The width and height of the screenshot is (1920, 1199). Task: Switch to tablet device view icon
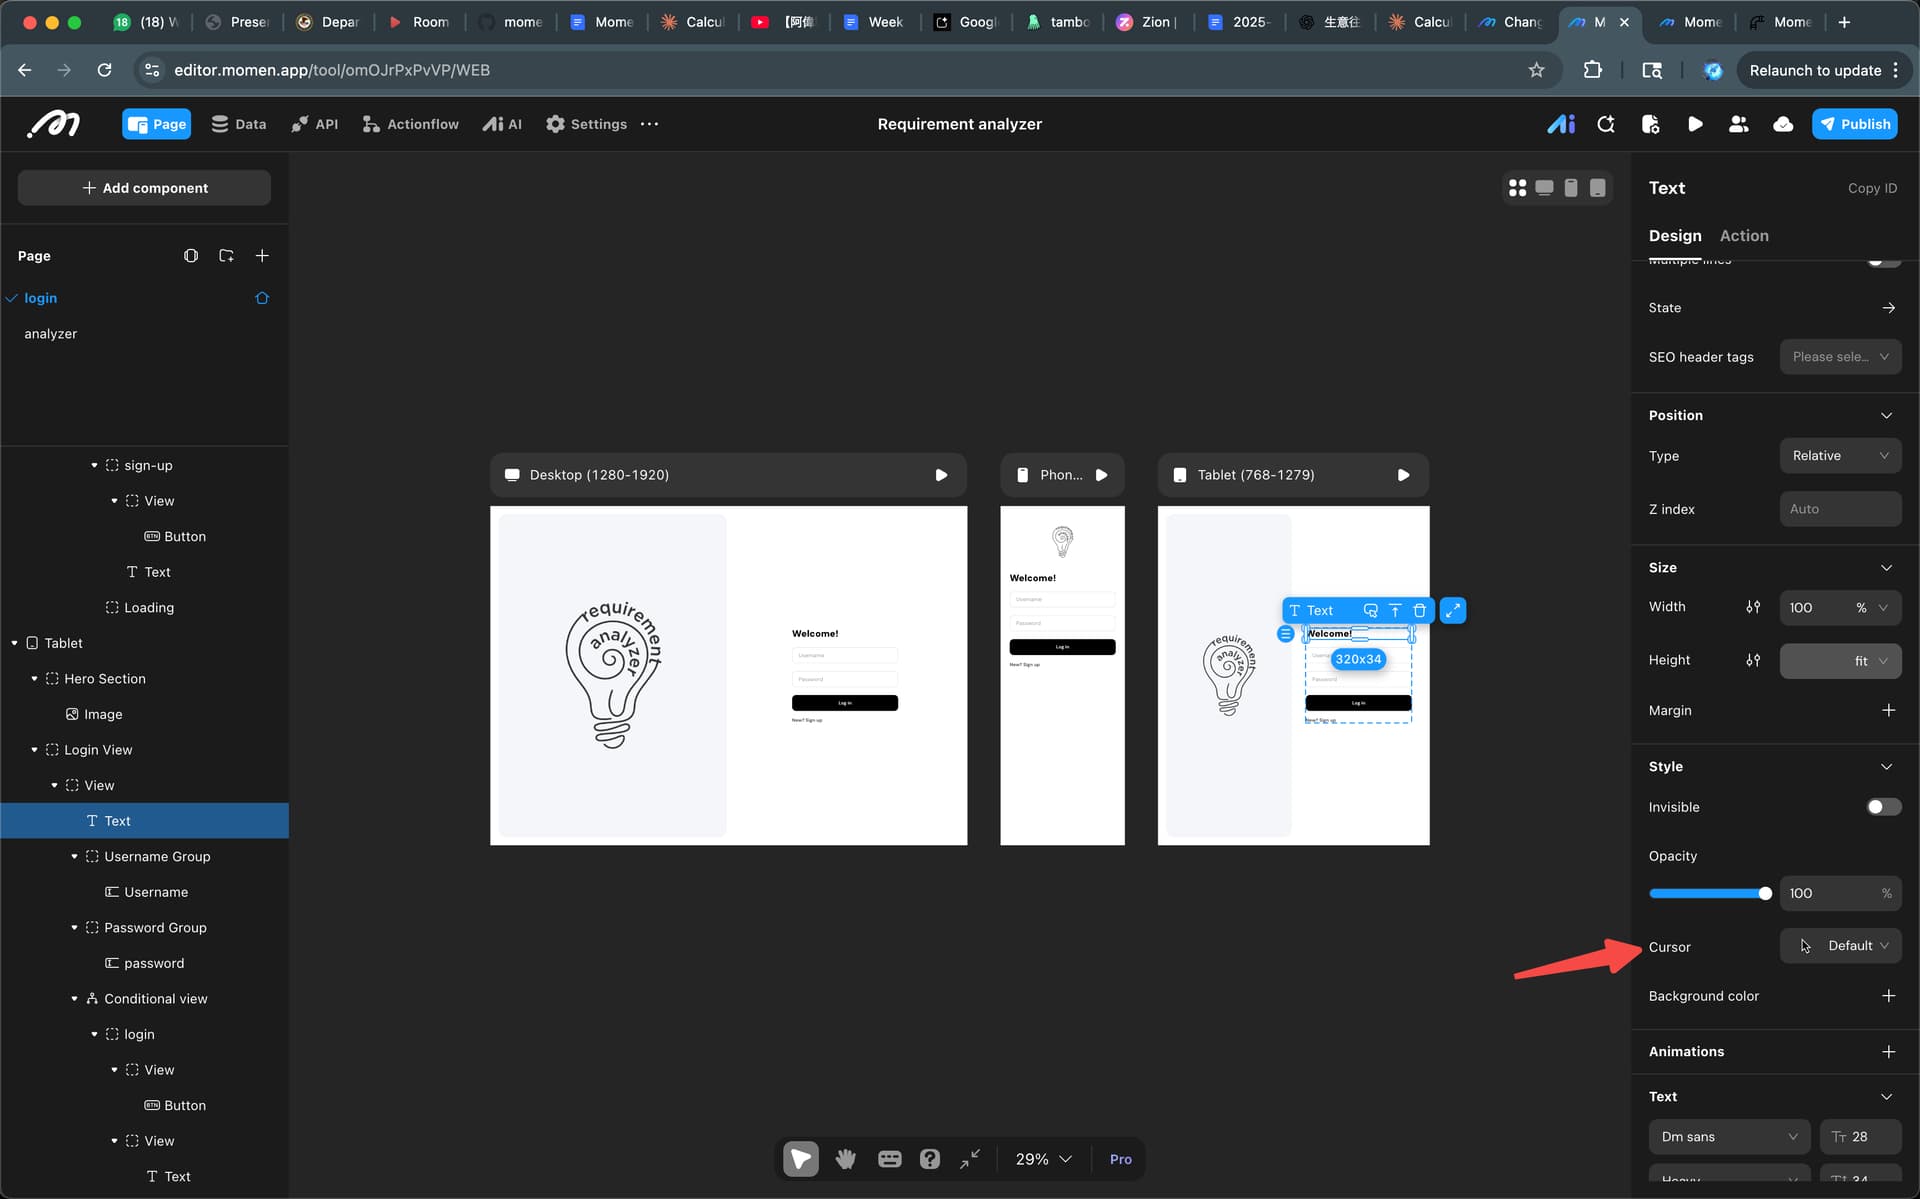[1597, 188]
